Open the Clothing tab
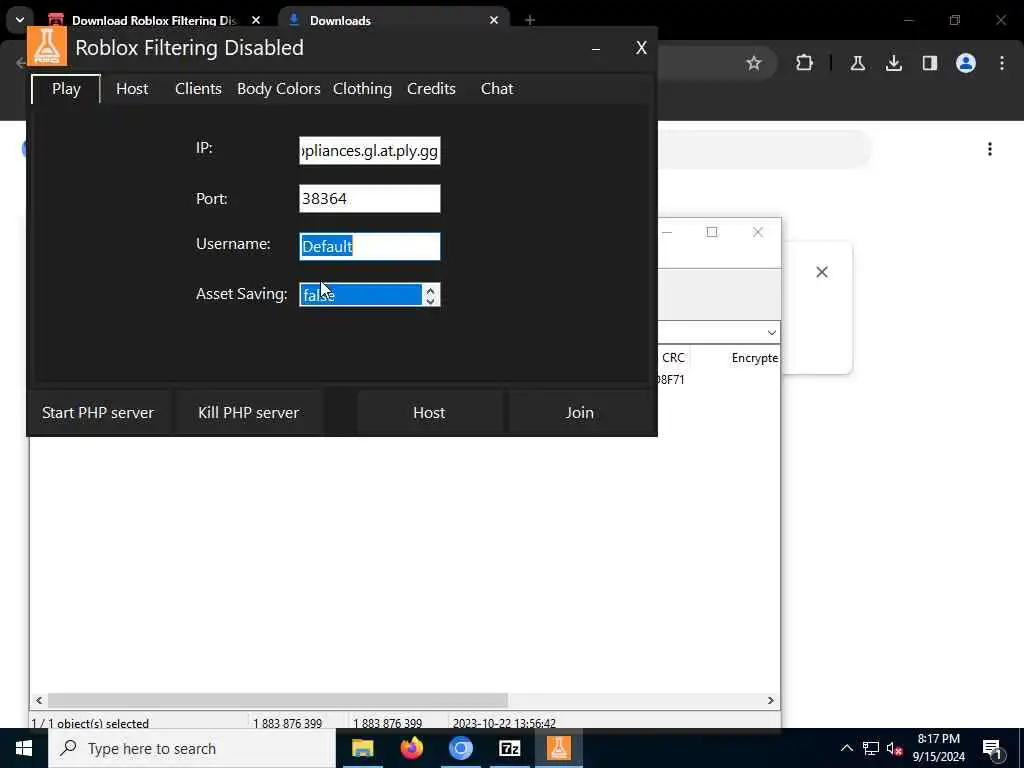 pos(362,89)
